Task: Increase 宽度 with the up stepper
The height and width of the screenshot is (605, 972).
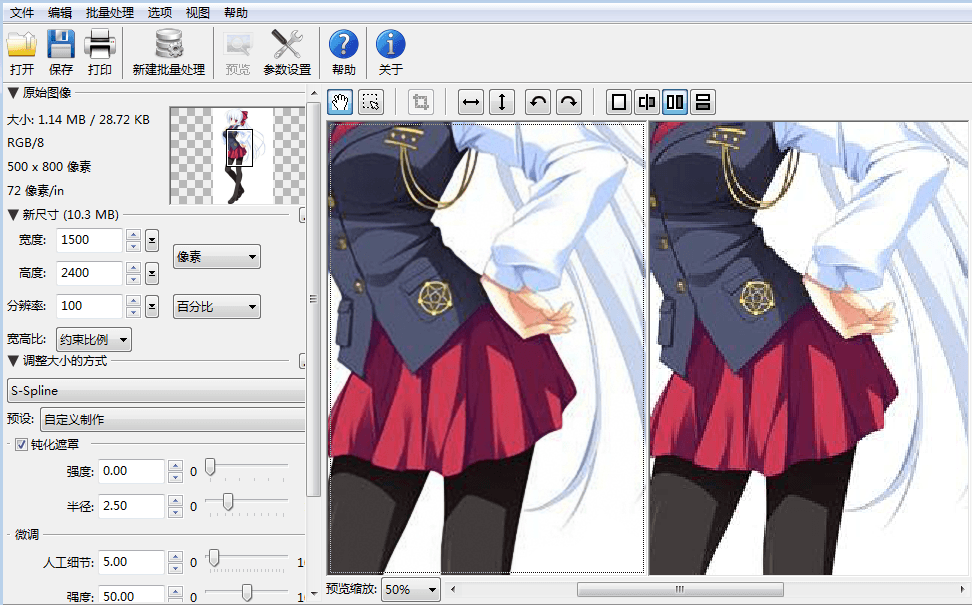Action: pyautogui.click(x=133, y=234)
